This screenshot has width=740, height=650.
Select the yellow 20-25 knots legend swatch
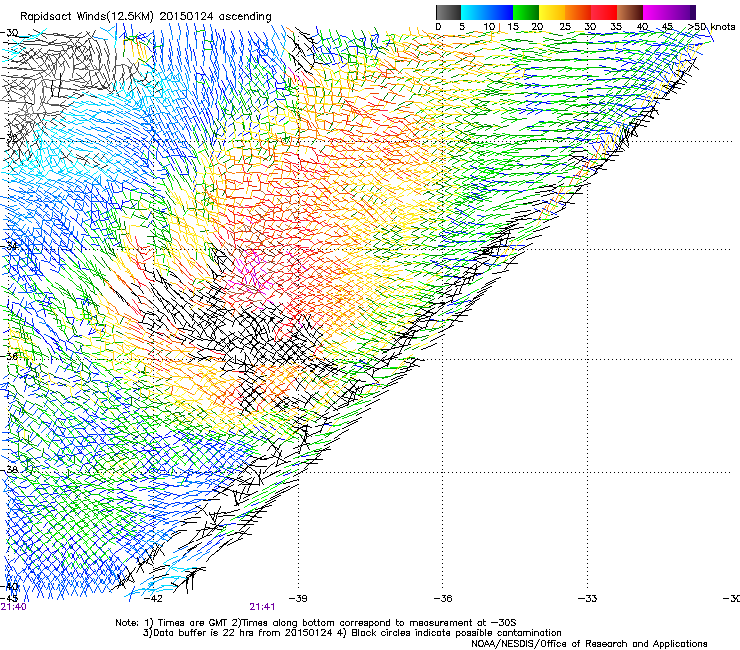552,12
